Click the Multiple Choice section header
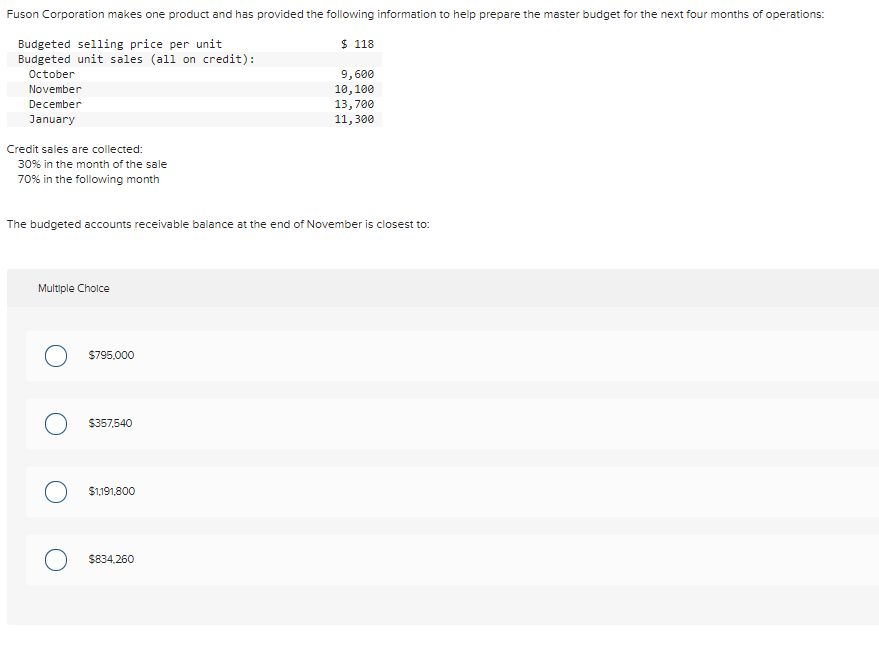The image size is (879, 671). pos(73,288)
